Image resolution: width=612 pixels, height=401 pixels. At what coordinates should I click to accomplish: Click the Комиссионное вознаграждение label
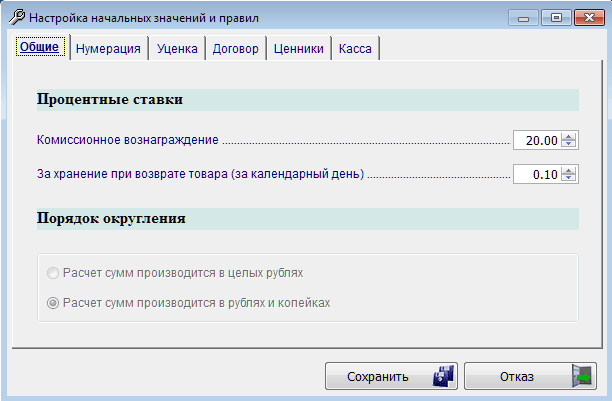point(128,140)
